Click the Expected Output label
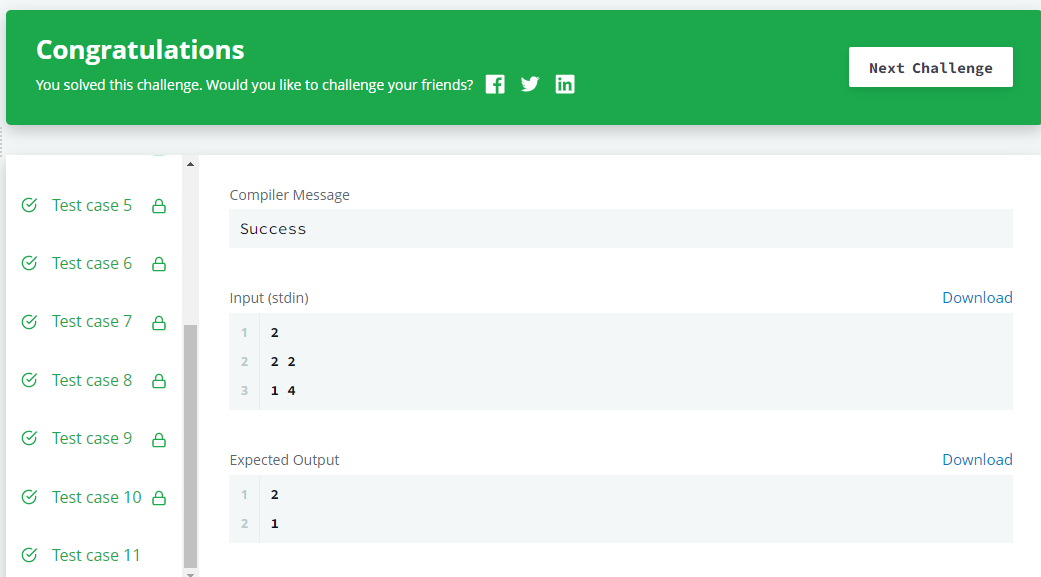Image resolution: width=1041 pixels, height=577 pixels. coord(284,460)
